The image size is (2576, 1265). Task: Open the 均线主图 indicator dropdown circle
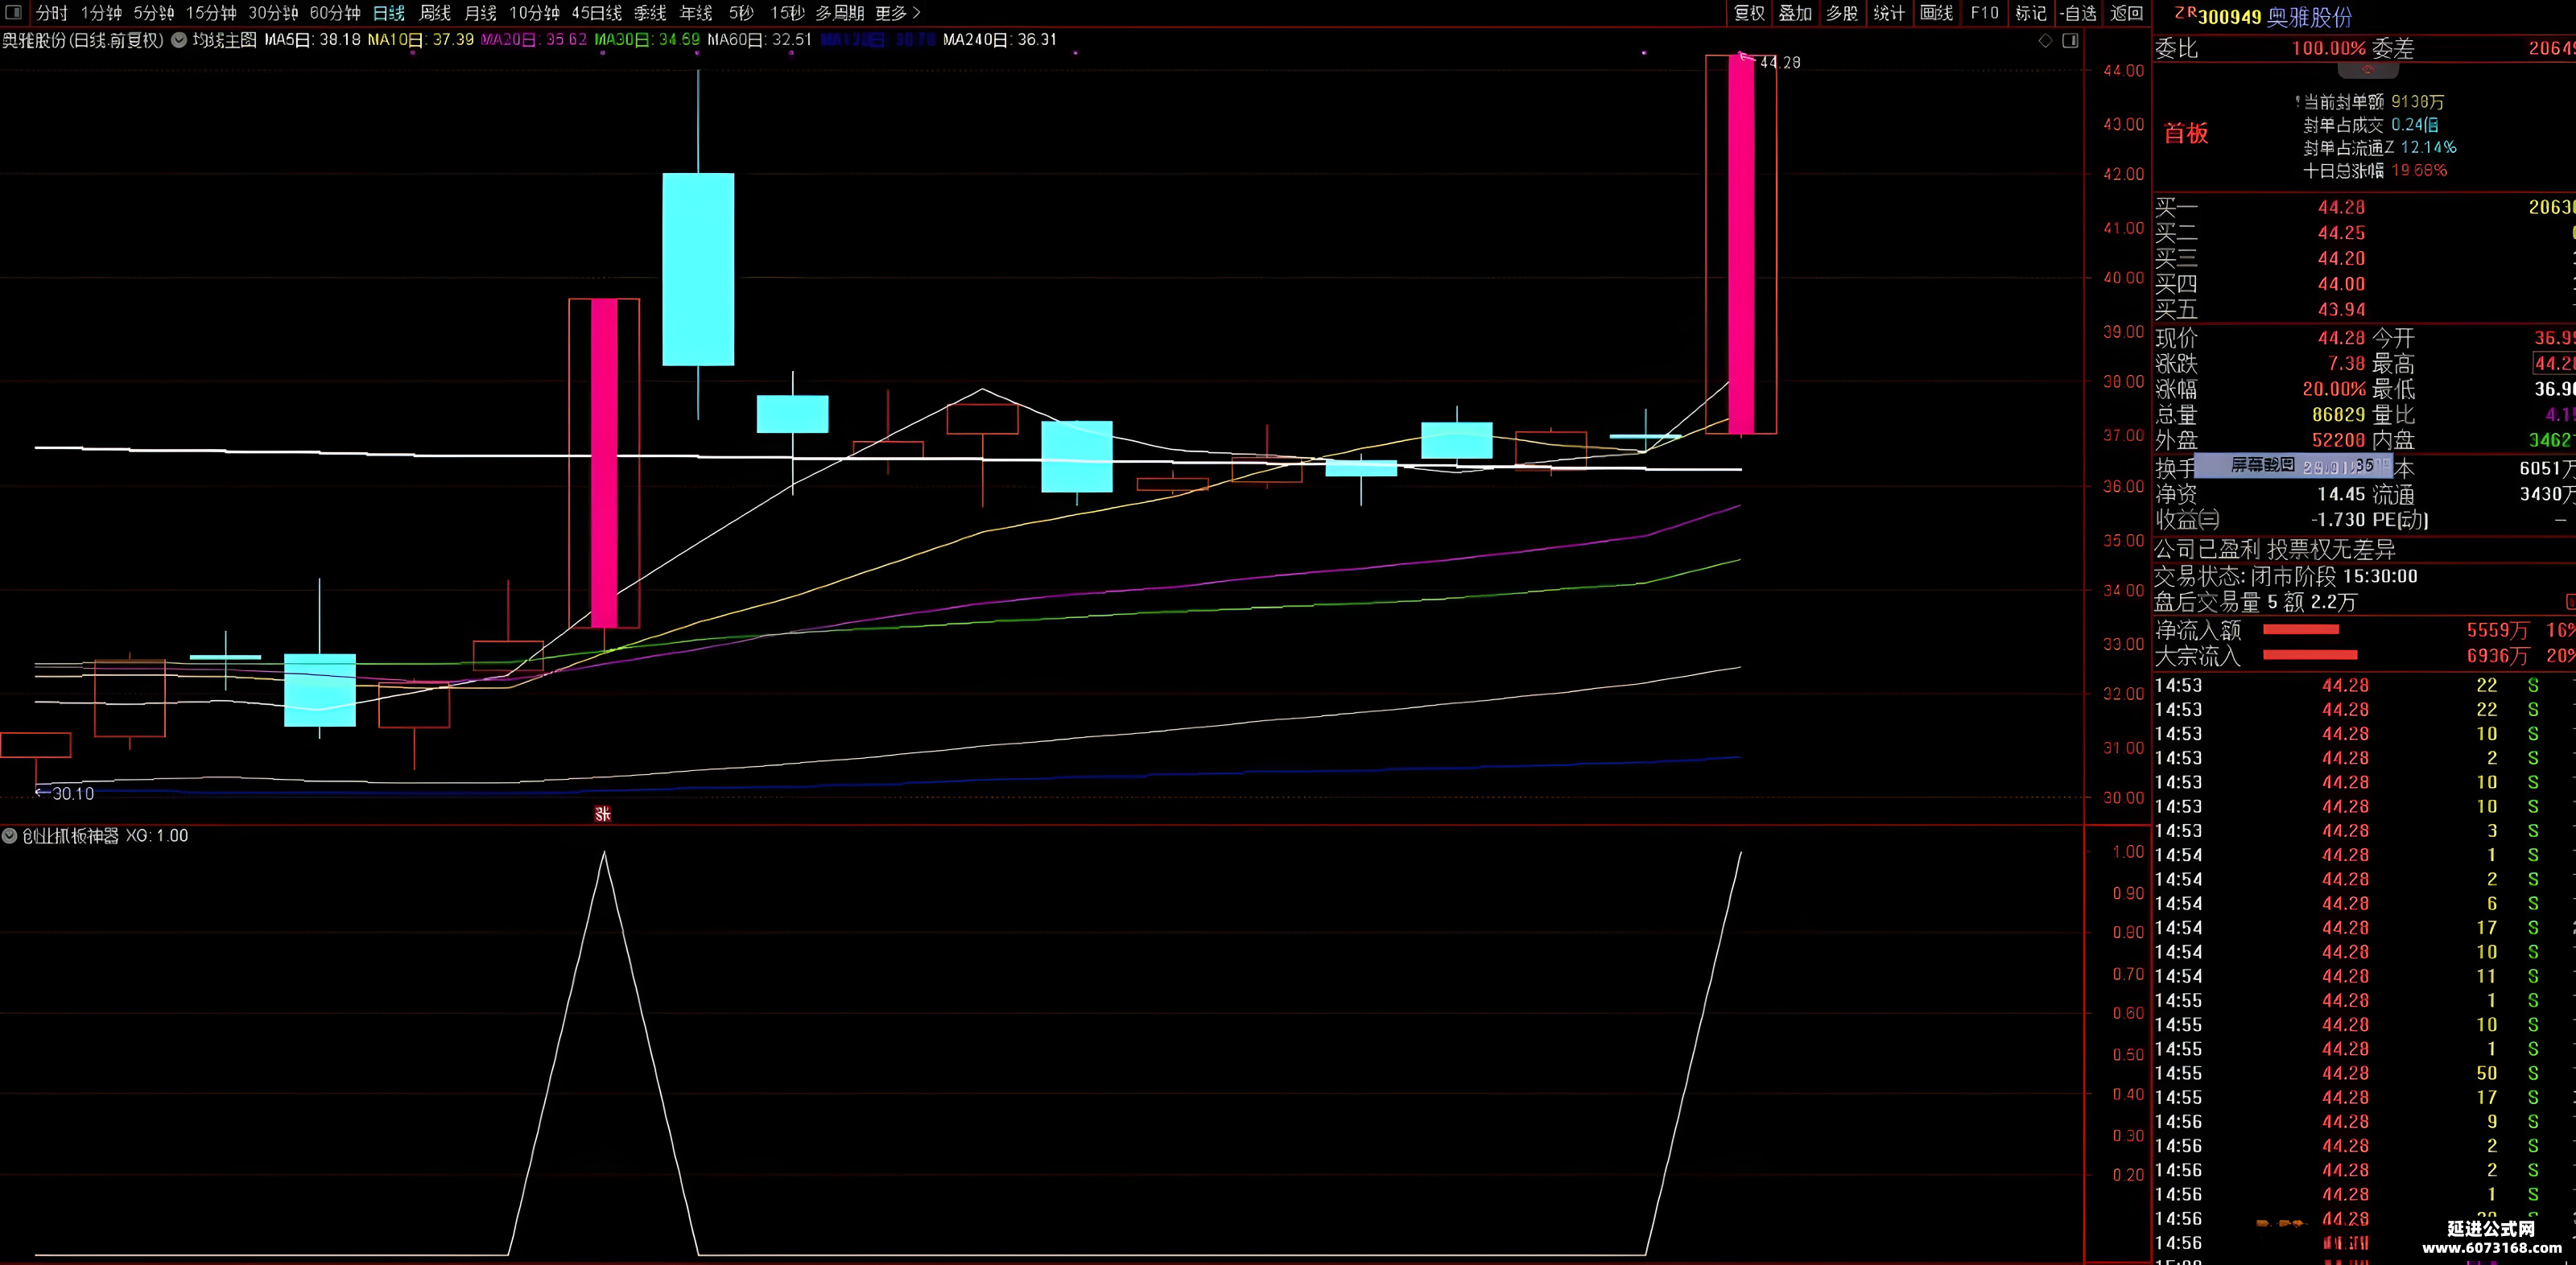(179, 40)
